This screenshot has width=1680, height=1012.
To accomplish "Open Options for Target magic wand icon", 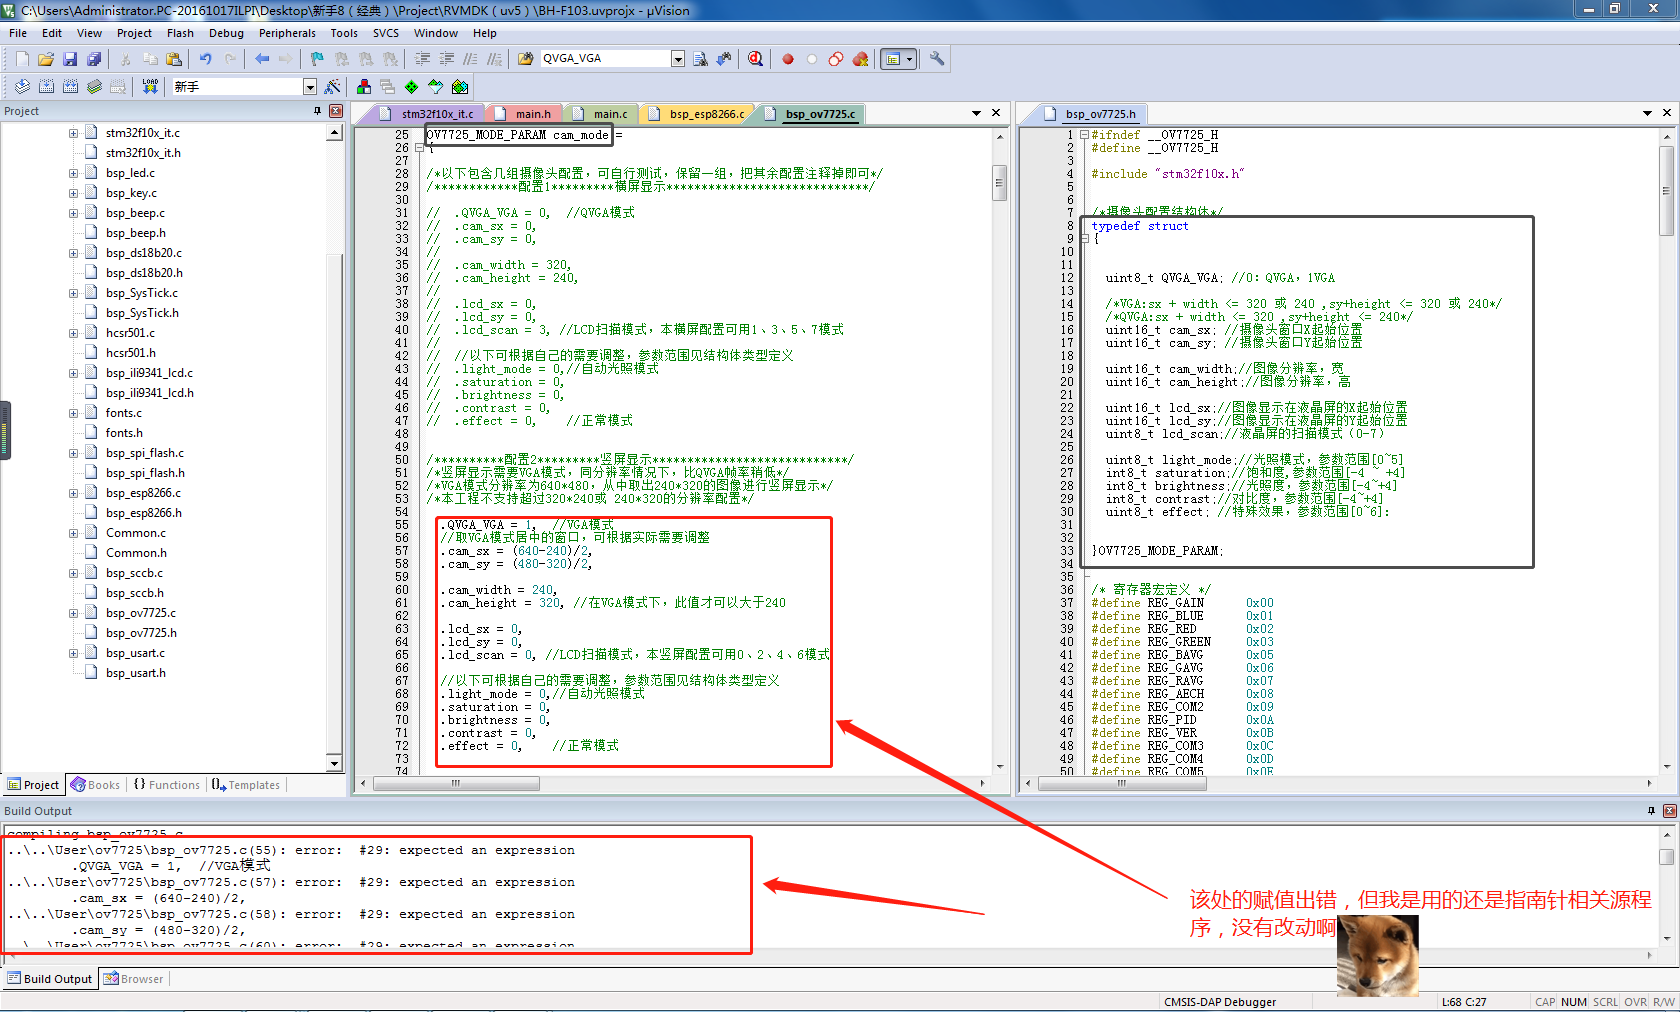I will [x=333, y=87].
